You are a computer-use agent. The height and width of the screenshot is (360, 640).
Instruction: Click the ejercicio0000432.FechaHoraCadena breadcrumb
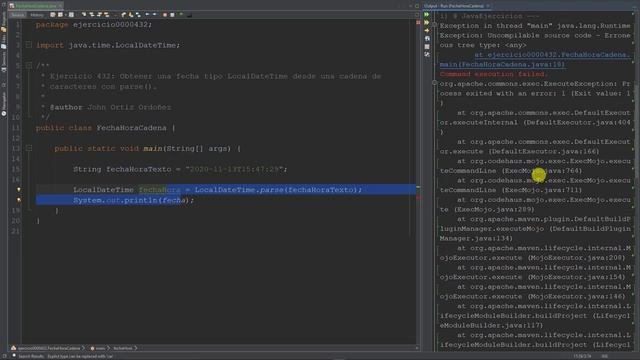[x=48, y=348]
